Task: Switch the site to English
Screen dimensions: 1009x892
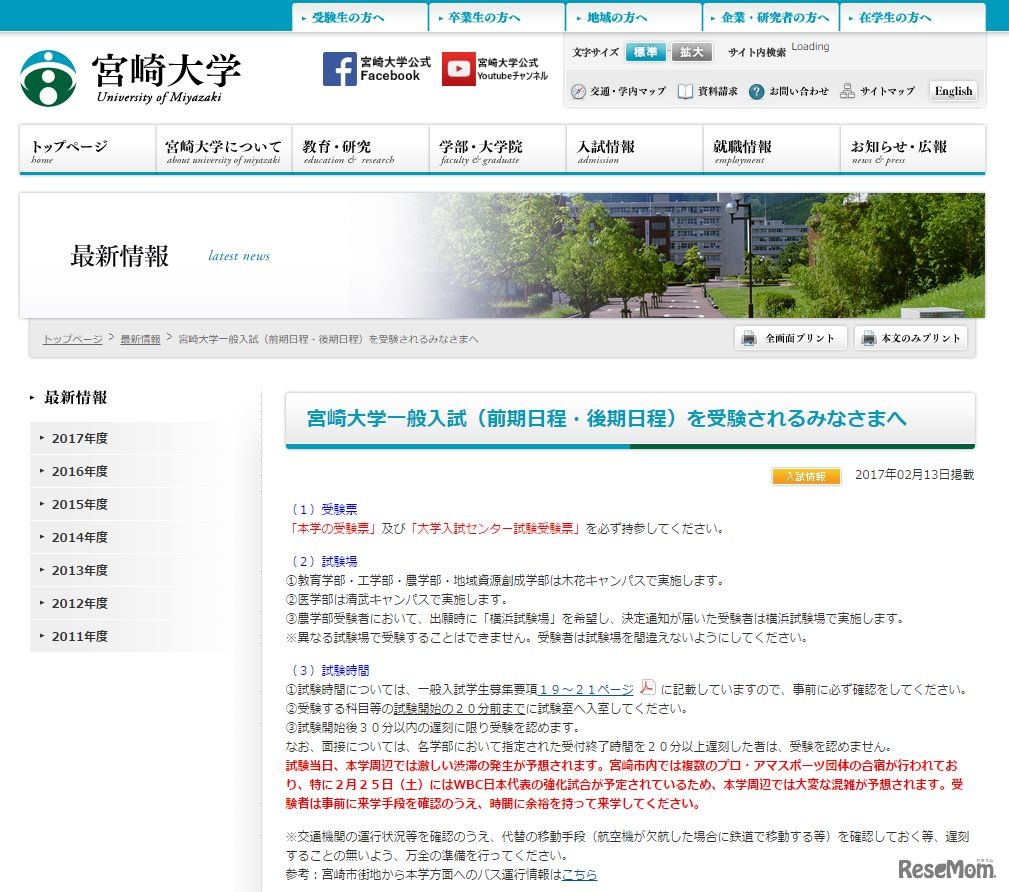Action: [951, 91]
